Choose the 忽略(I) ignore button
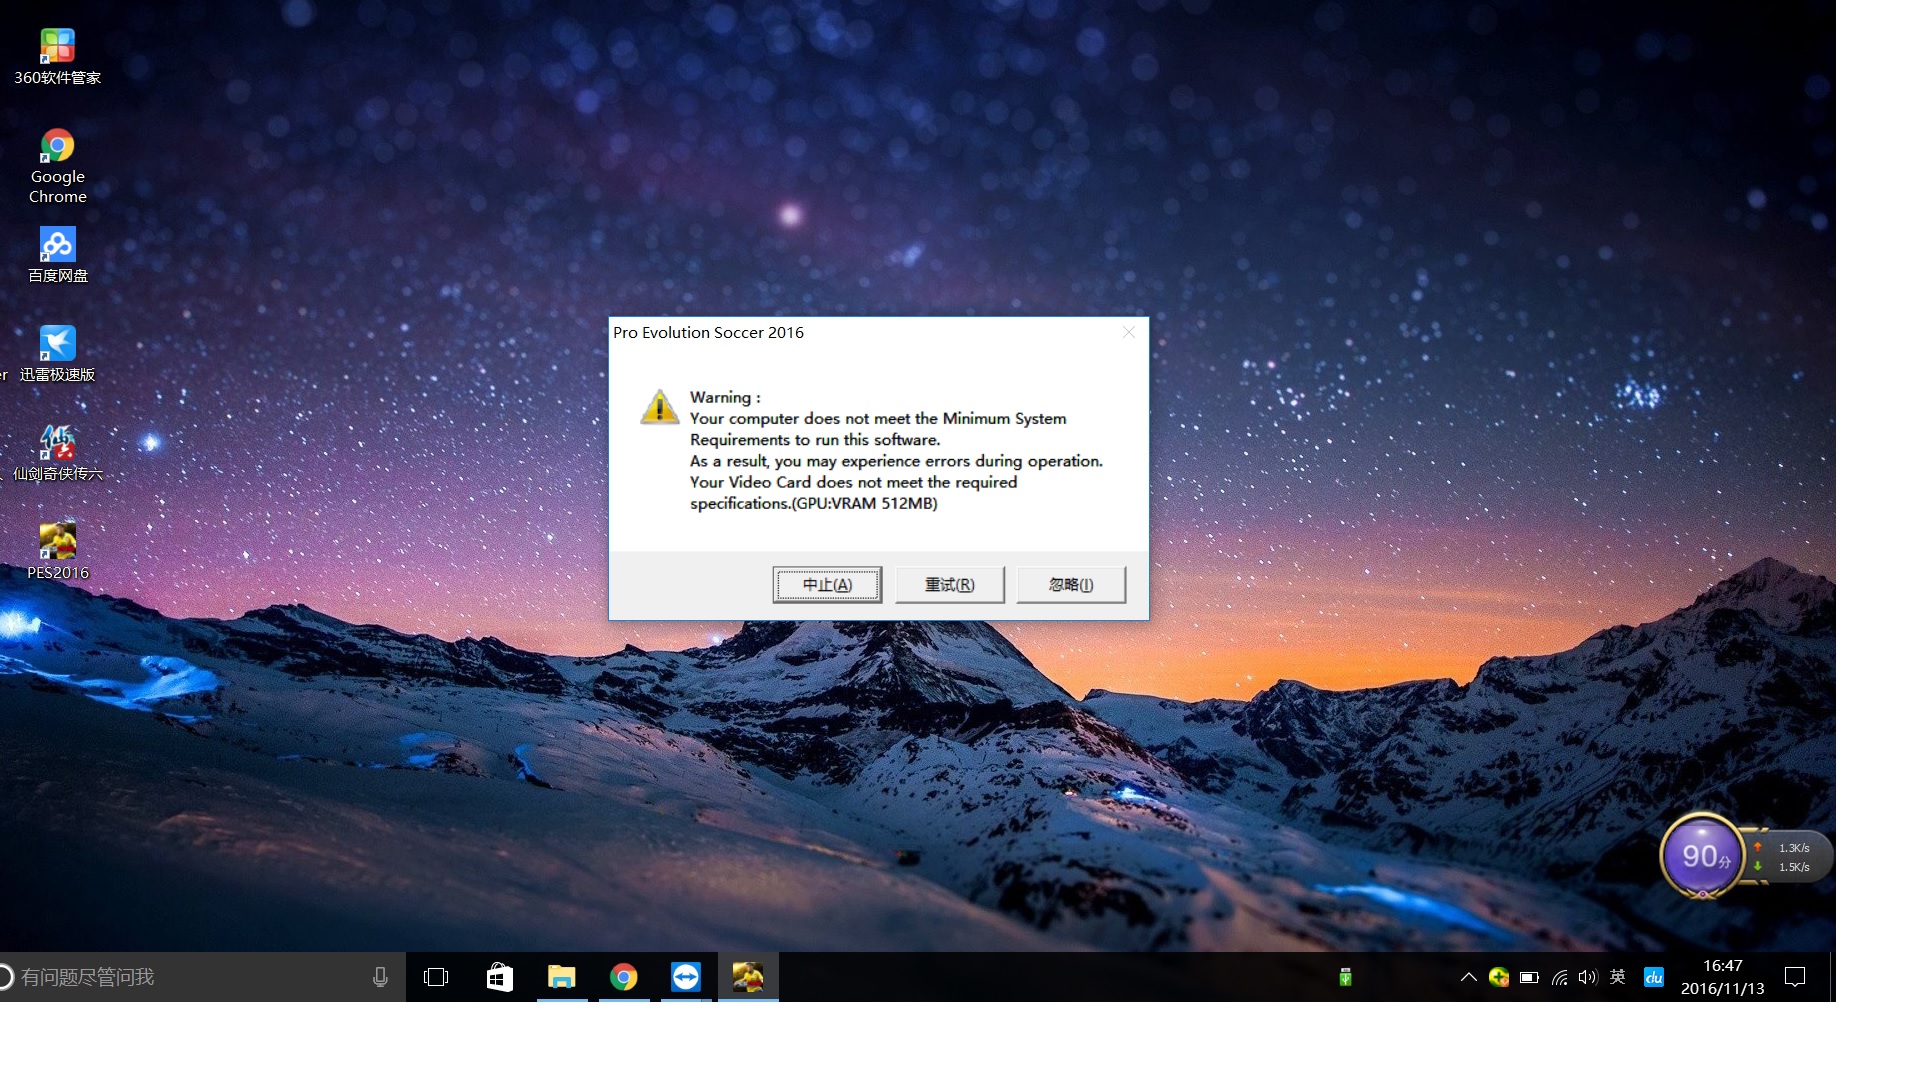The height and width of the screenshot is (1080, 1920). click(x=1070, y=585)
